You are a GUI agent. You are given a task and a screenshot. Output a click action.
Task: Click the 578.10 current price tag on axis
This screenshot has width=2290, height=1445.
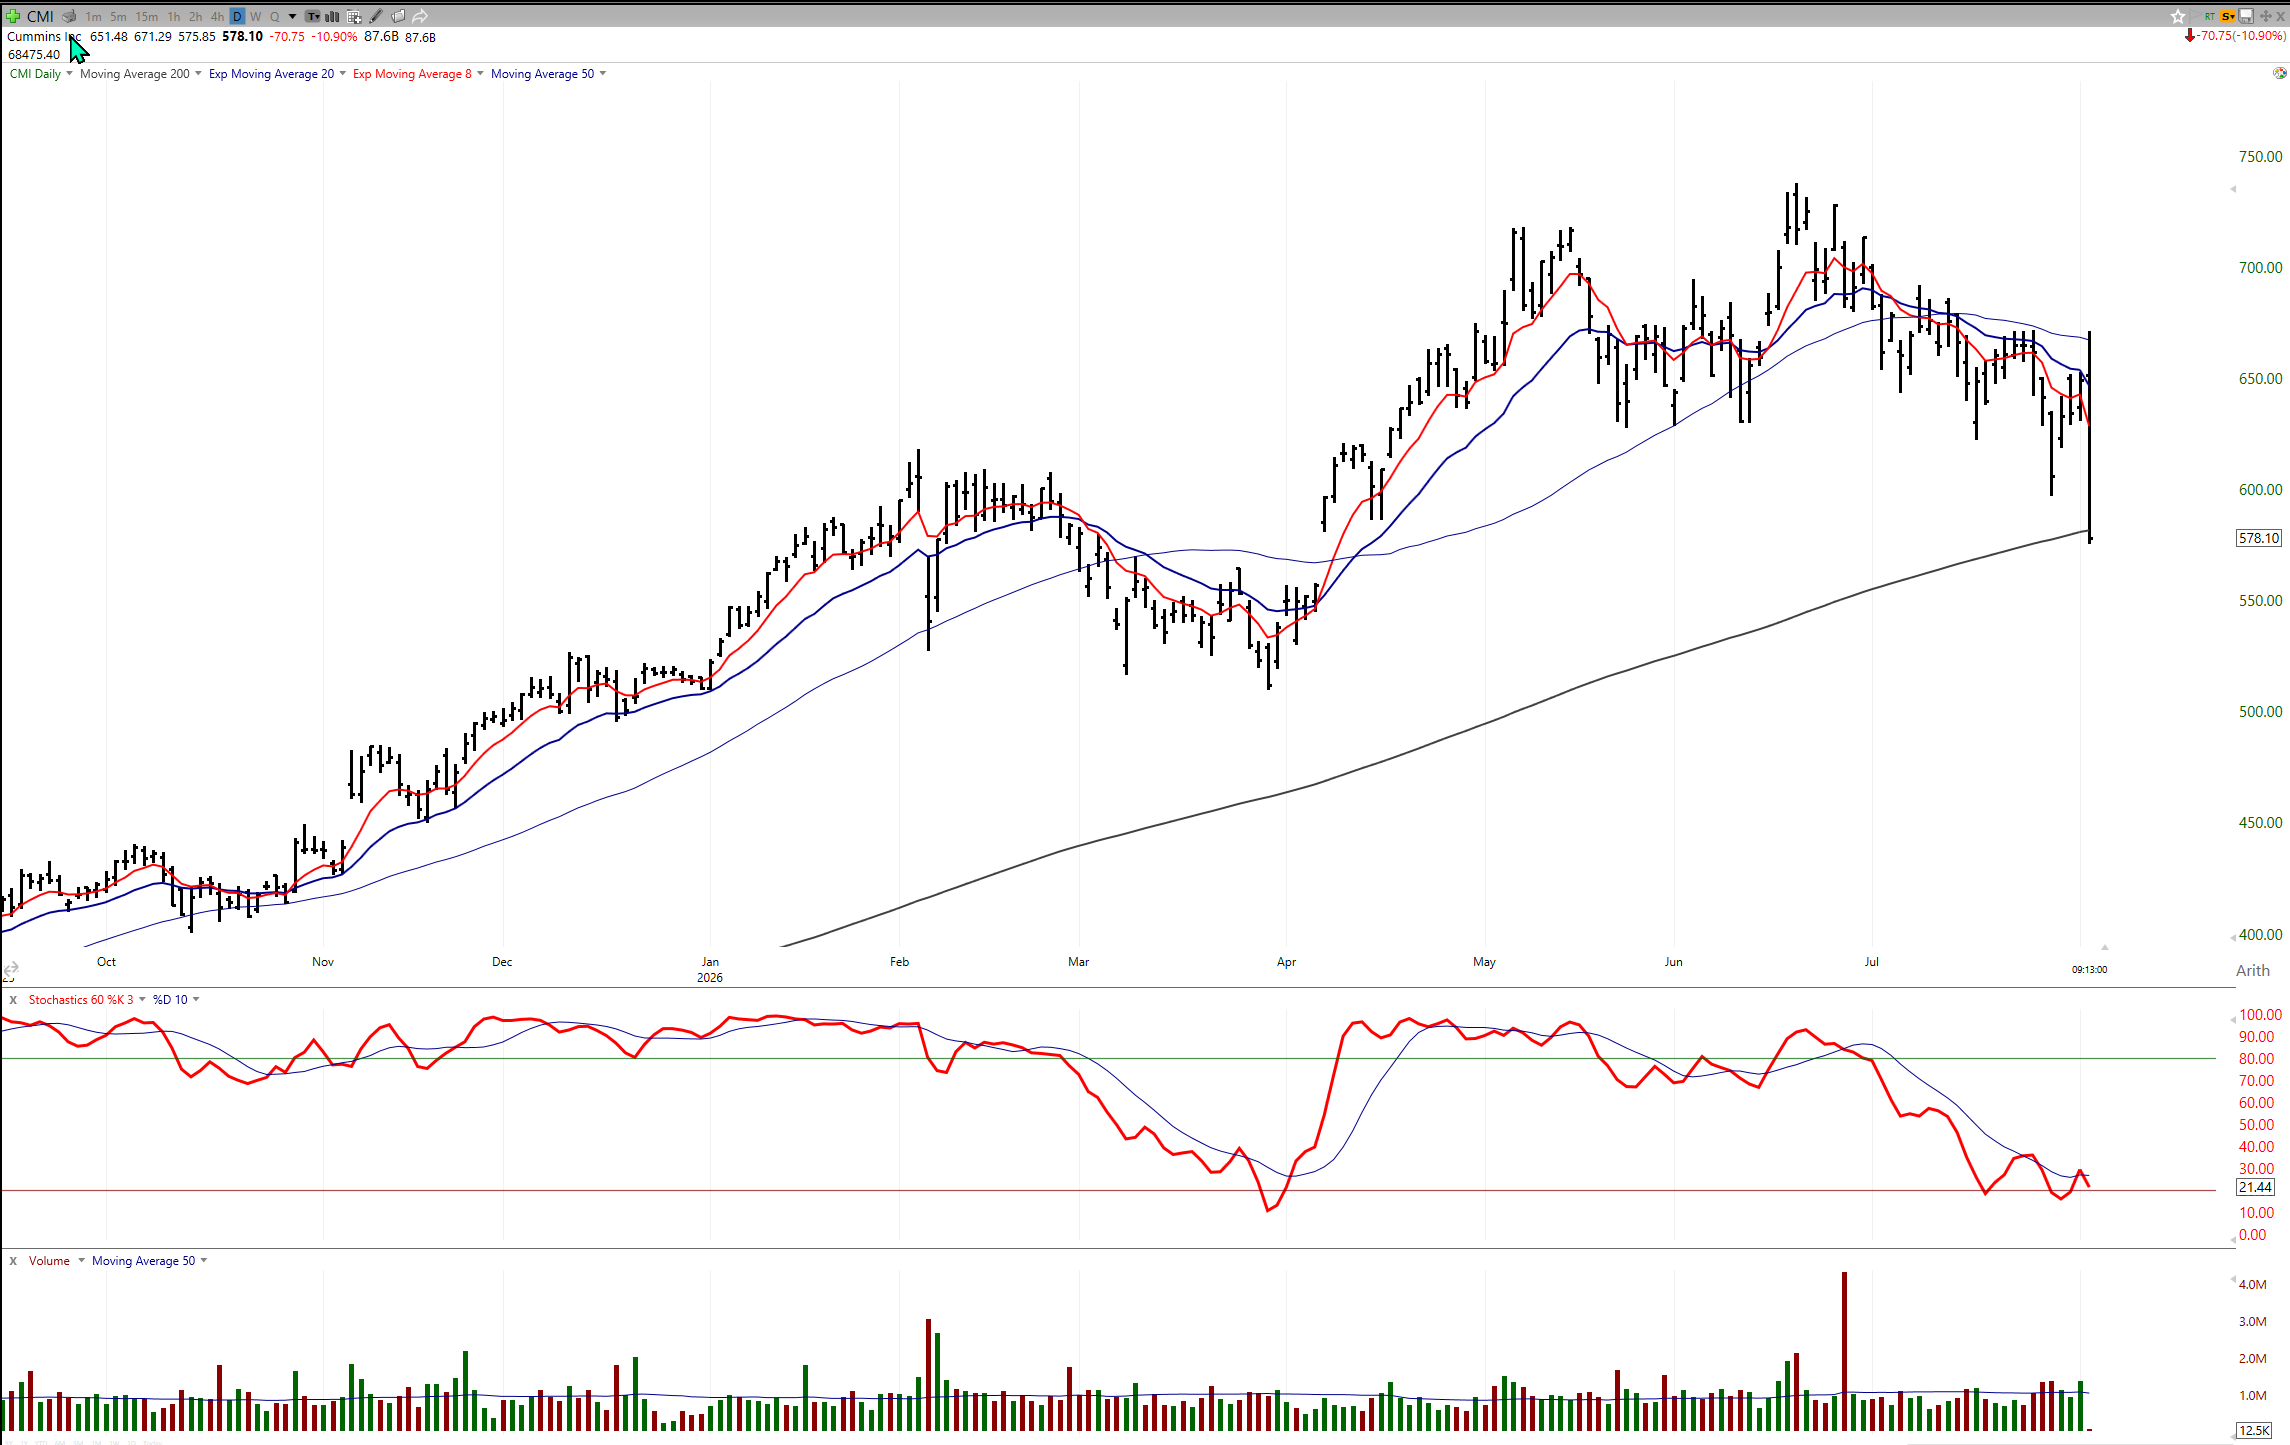(2258, 538)
